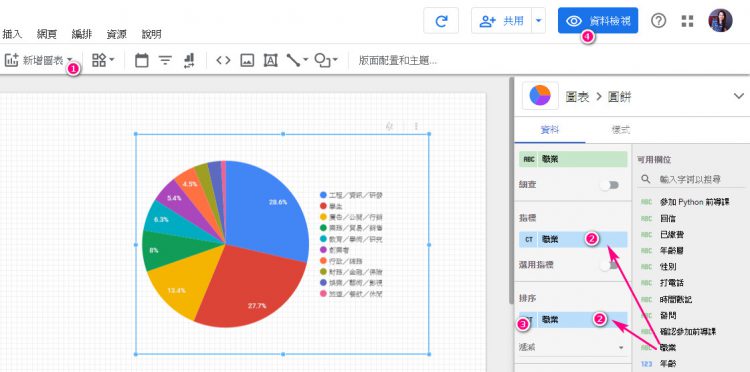
Task: Collapse the 圖表 > 圓餅 panel chevron
Action: point(739,96)
